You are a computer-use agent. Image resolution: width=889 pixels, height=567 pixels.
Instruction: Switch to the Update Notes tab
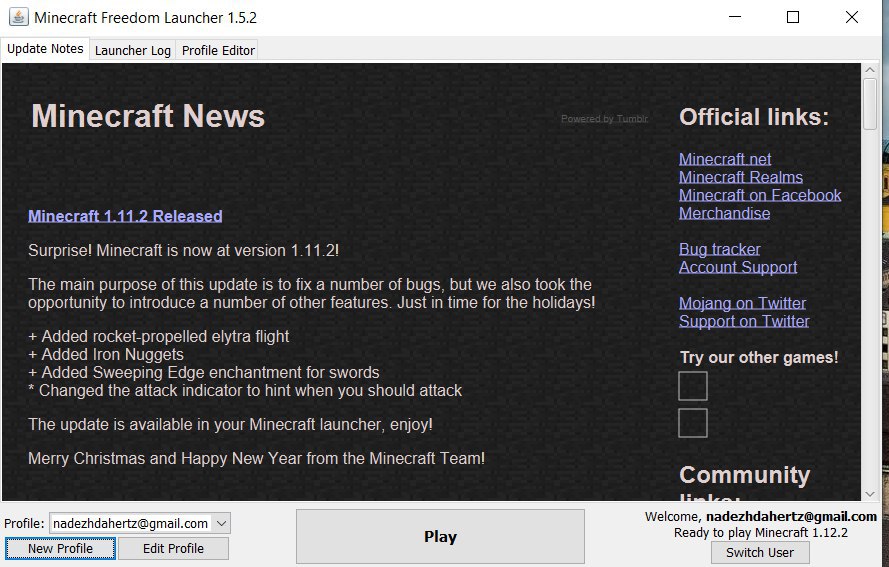click(x=45, y=49)
